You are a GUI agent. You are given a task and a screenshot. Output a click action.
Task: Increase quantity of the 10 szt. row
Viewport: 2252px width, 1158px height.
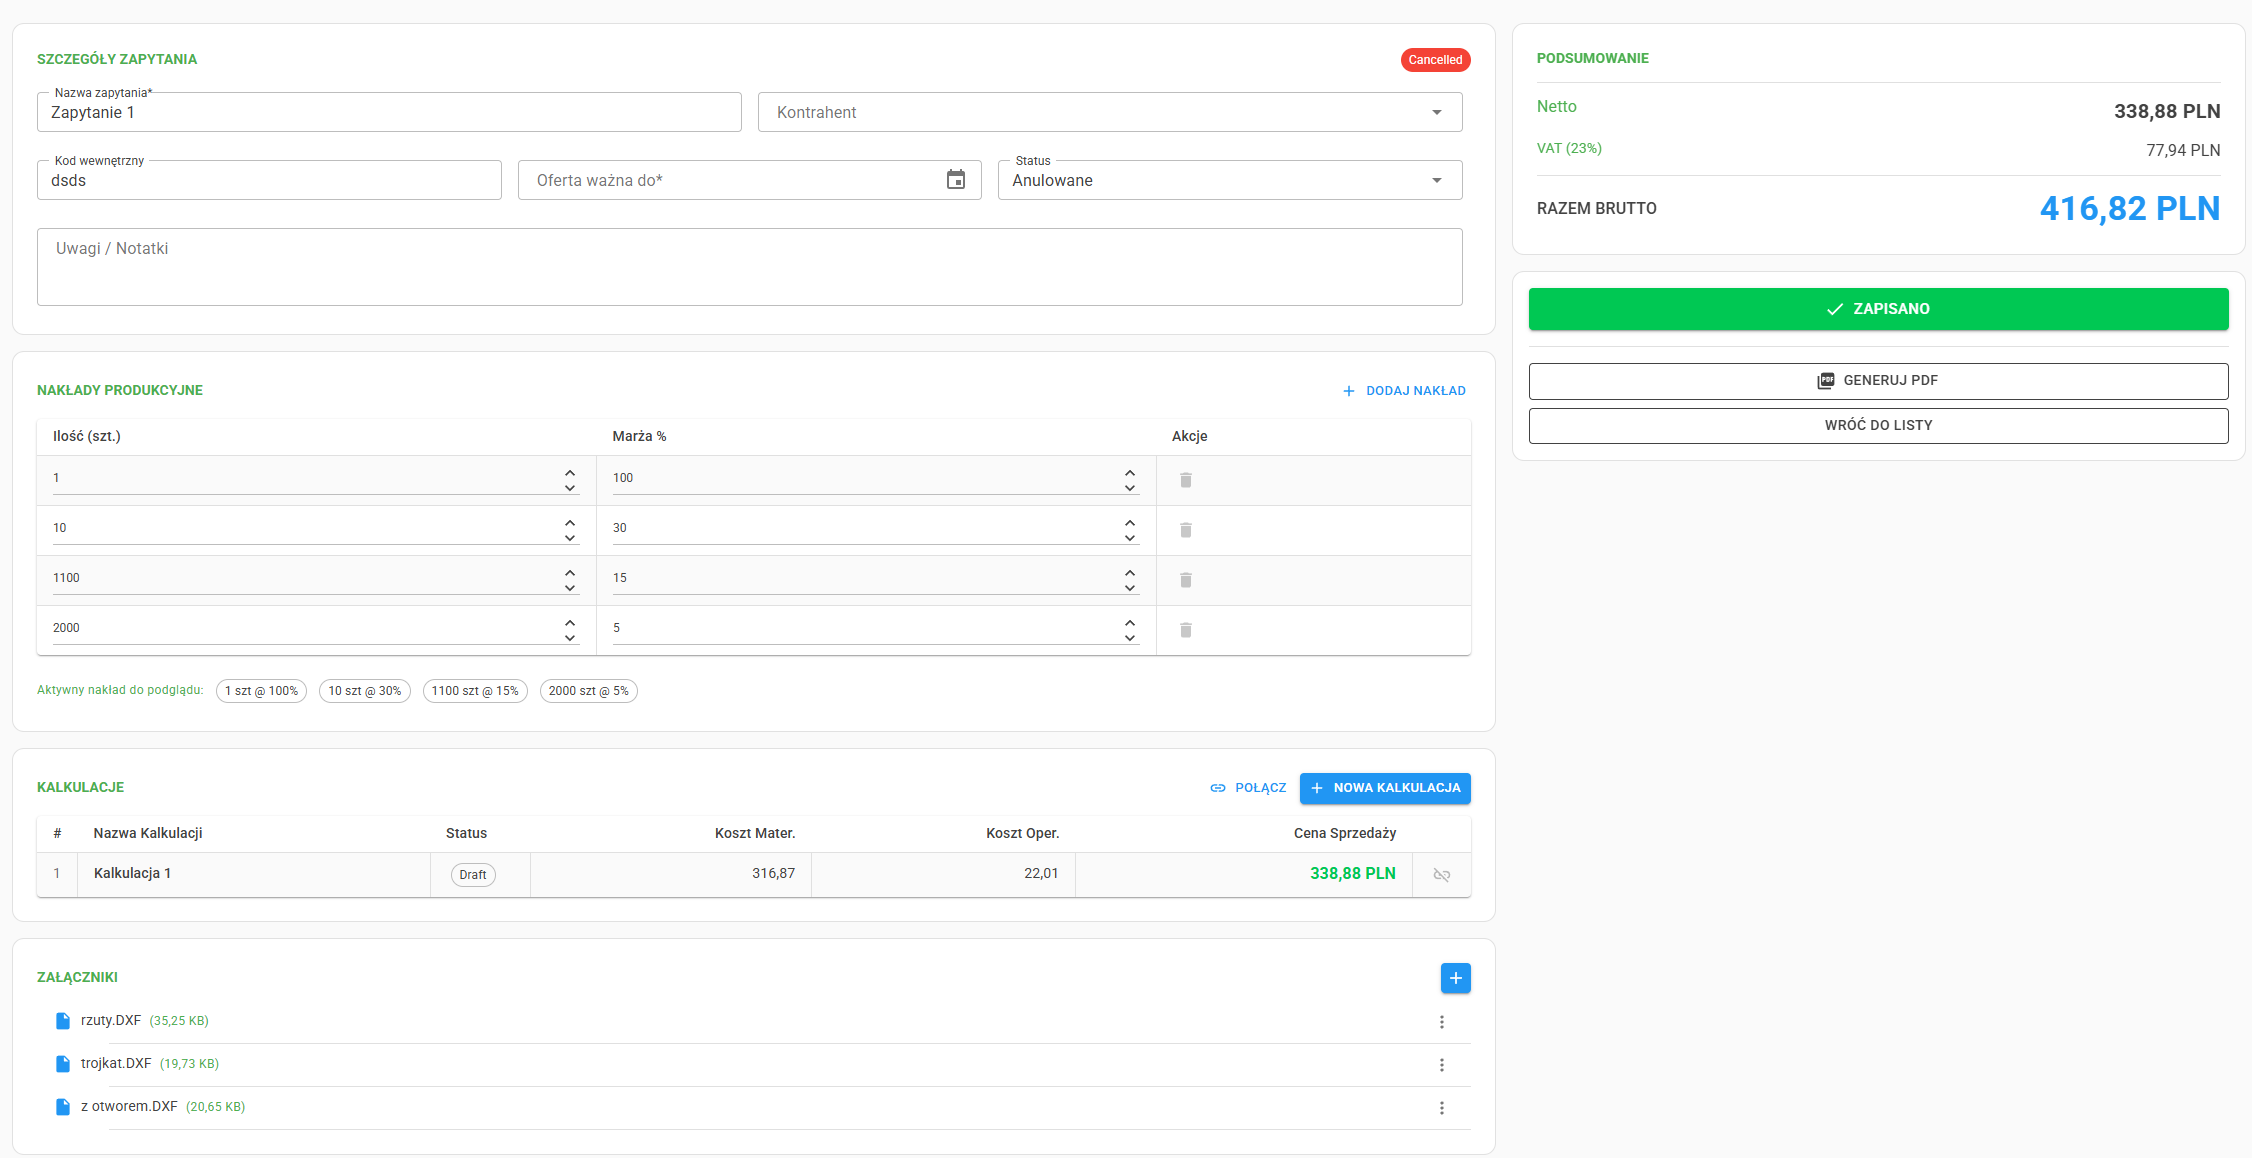point(570,522)
